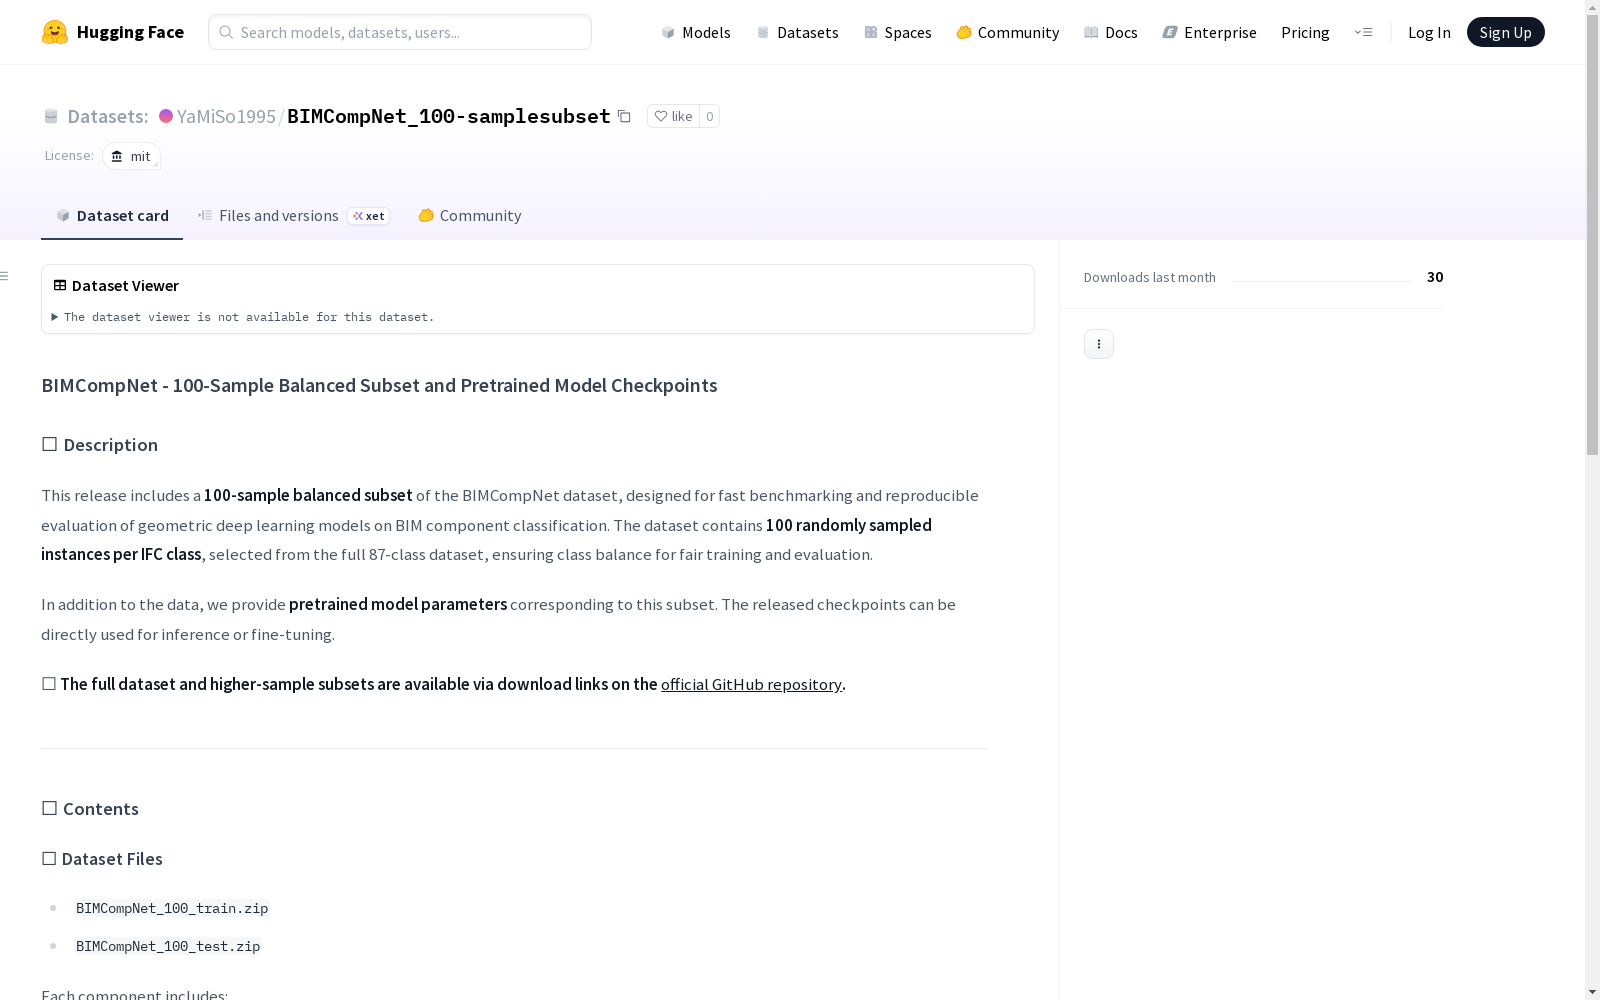The height and width of the screenshot is (1000, 1600).
Task: Open Enterprise page
Action: (x=1209, y=32)
